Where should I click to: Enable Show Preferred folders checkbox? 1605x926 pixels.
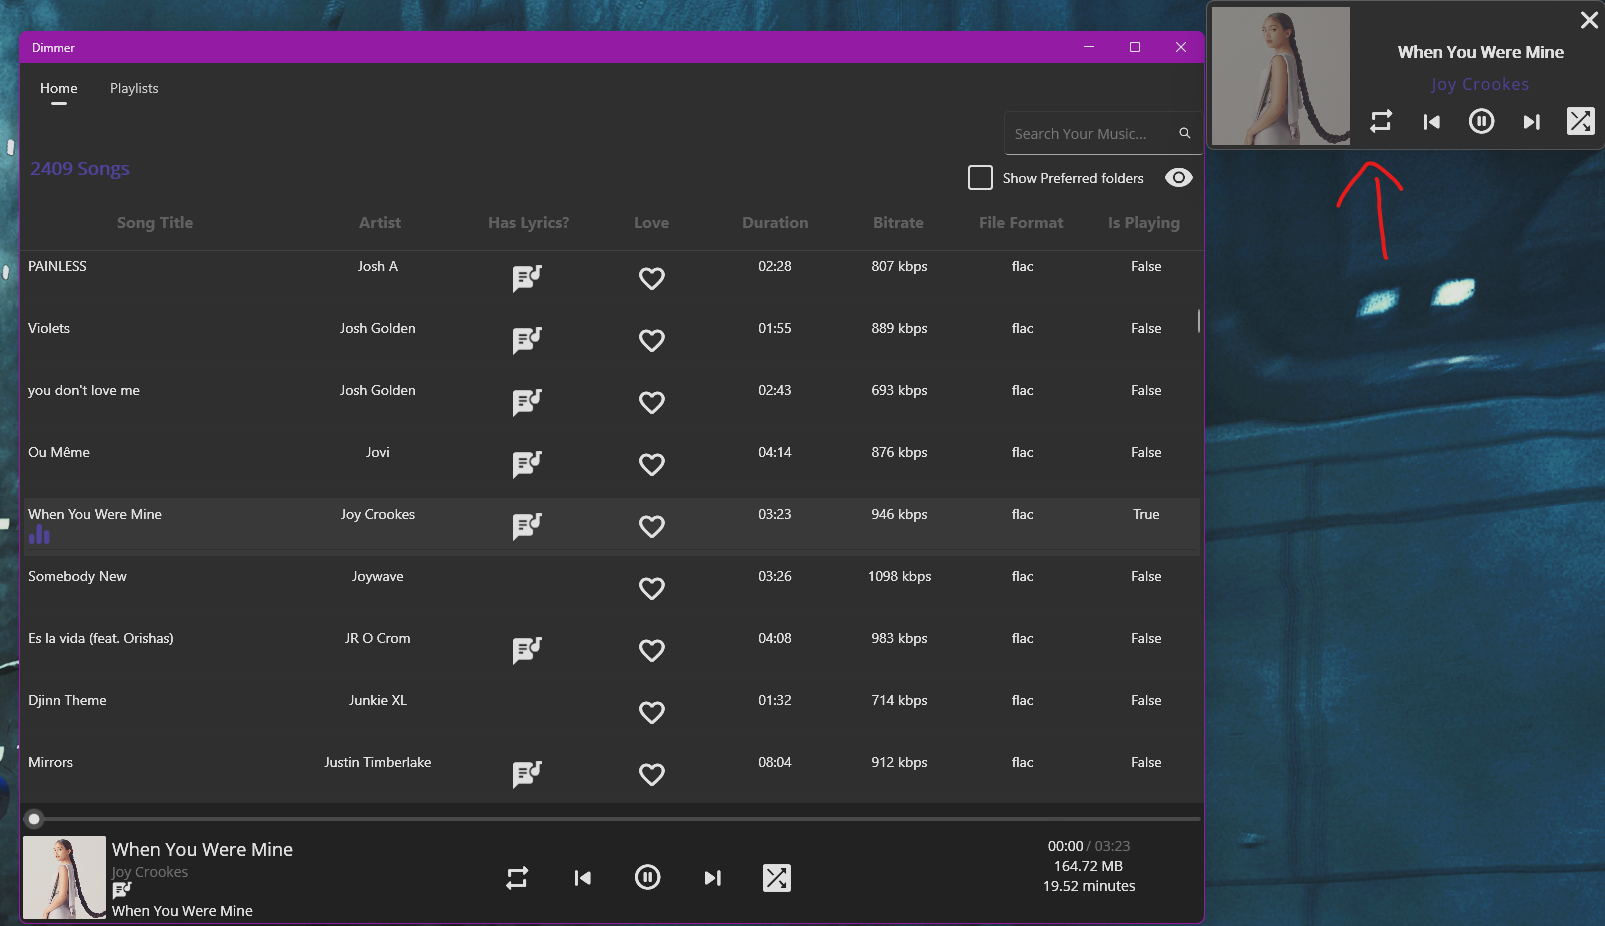(x=980, y=178)
